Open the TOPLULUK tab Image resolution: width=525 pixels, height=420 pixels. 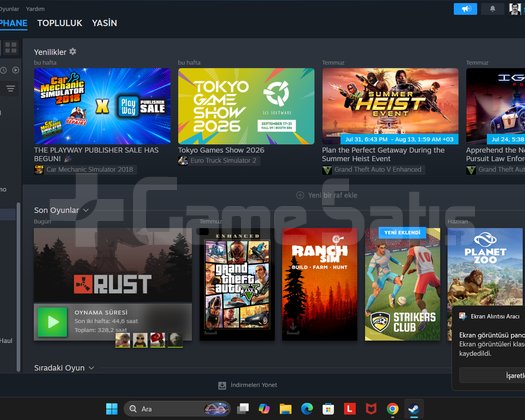[x=60, y=23]
